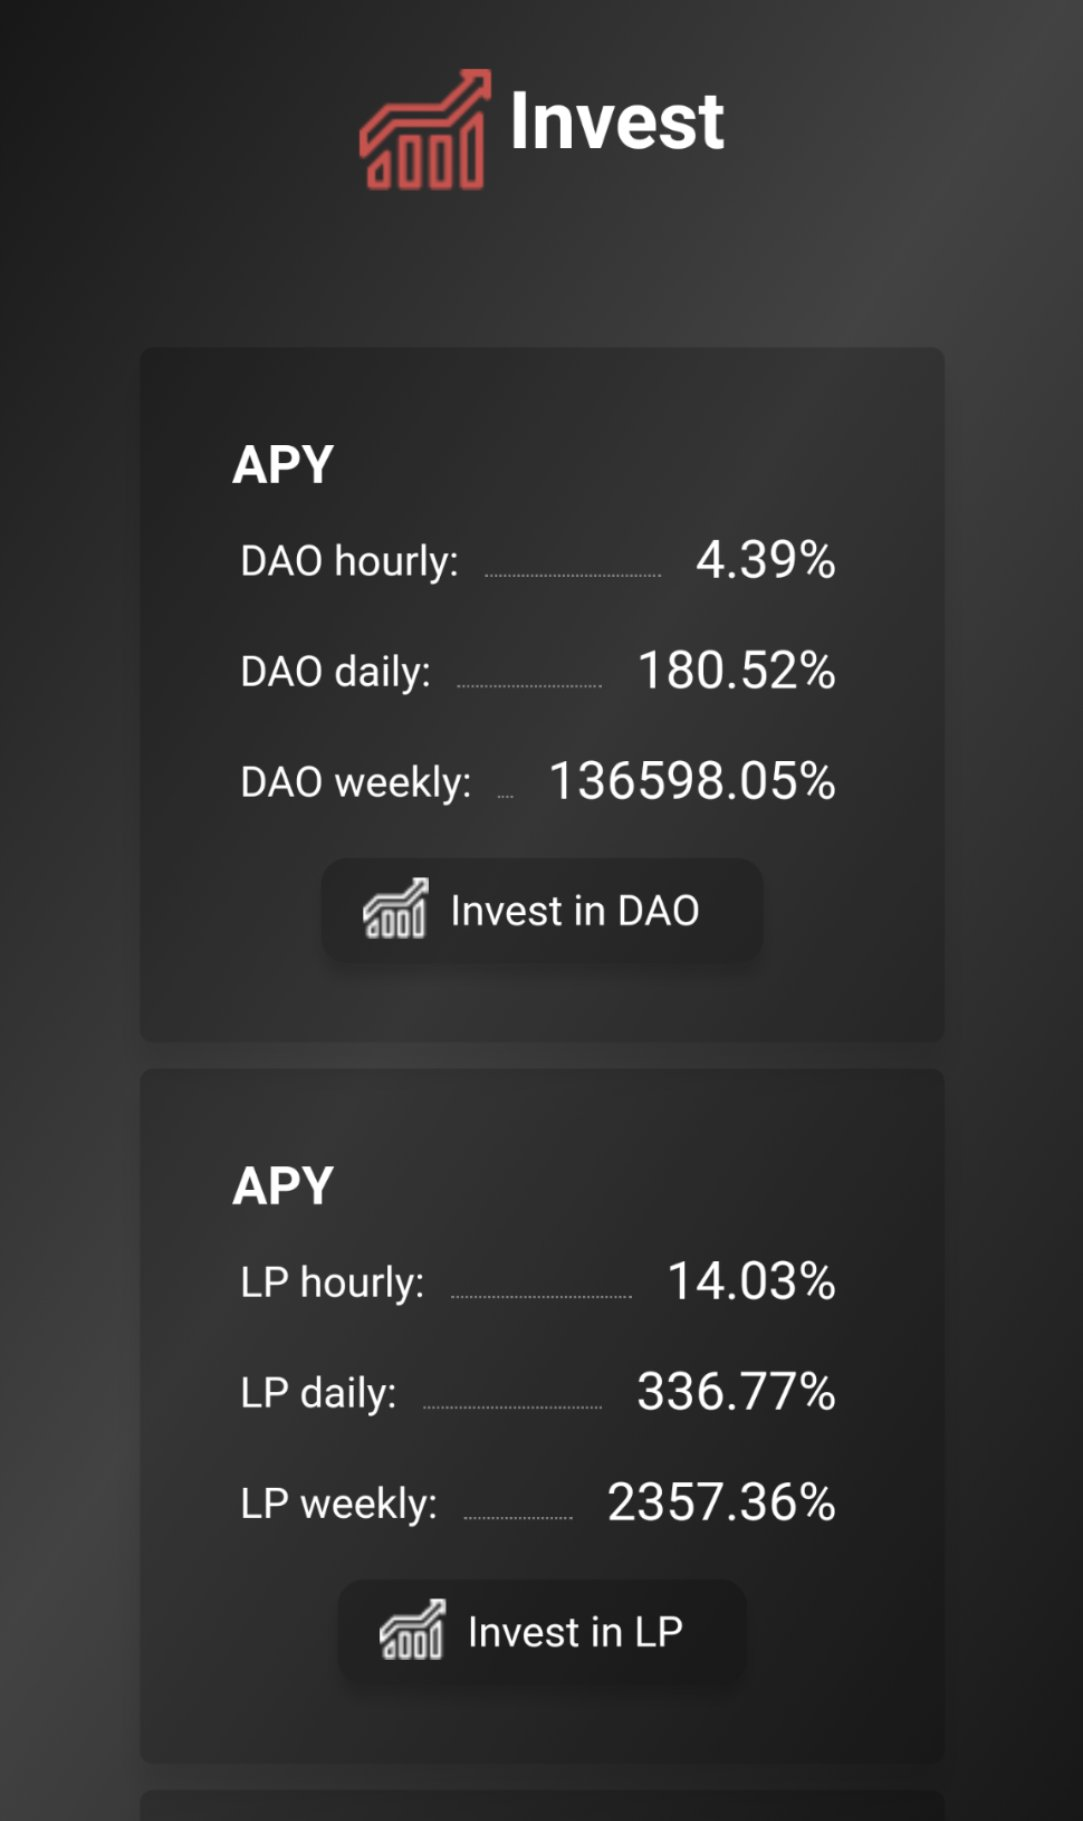The height and width of the screenshot is (1821, 1083).
Task: Click the 14.03% LP hourly value
Action: (750, 1281)
